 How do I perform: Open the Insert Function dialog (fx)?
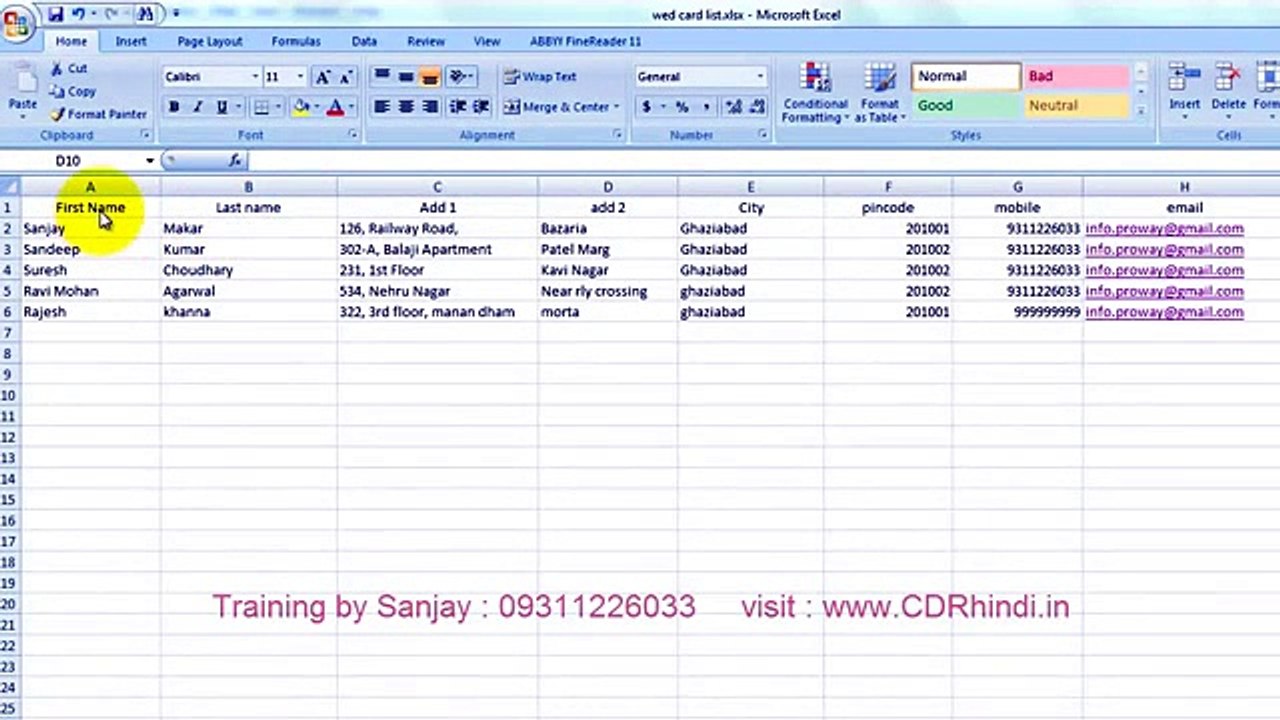click(235, 160)
